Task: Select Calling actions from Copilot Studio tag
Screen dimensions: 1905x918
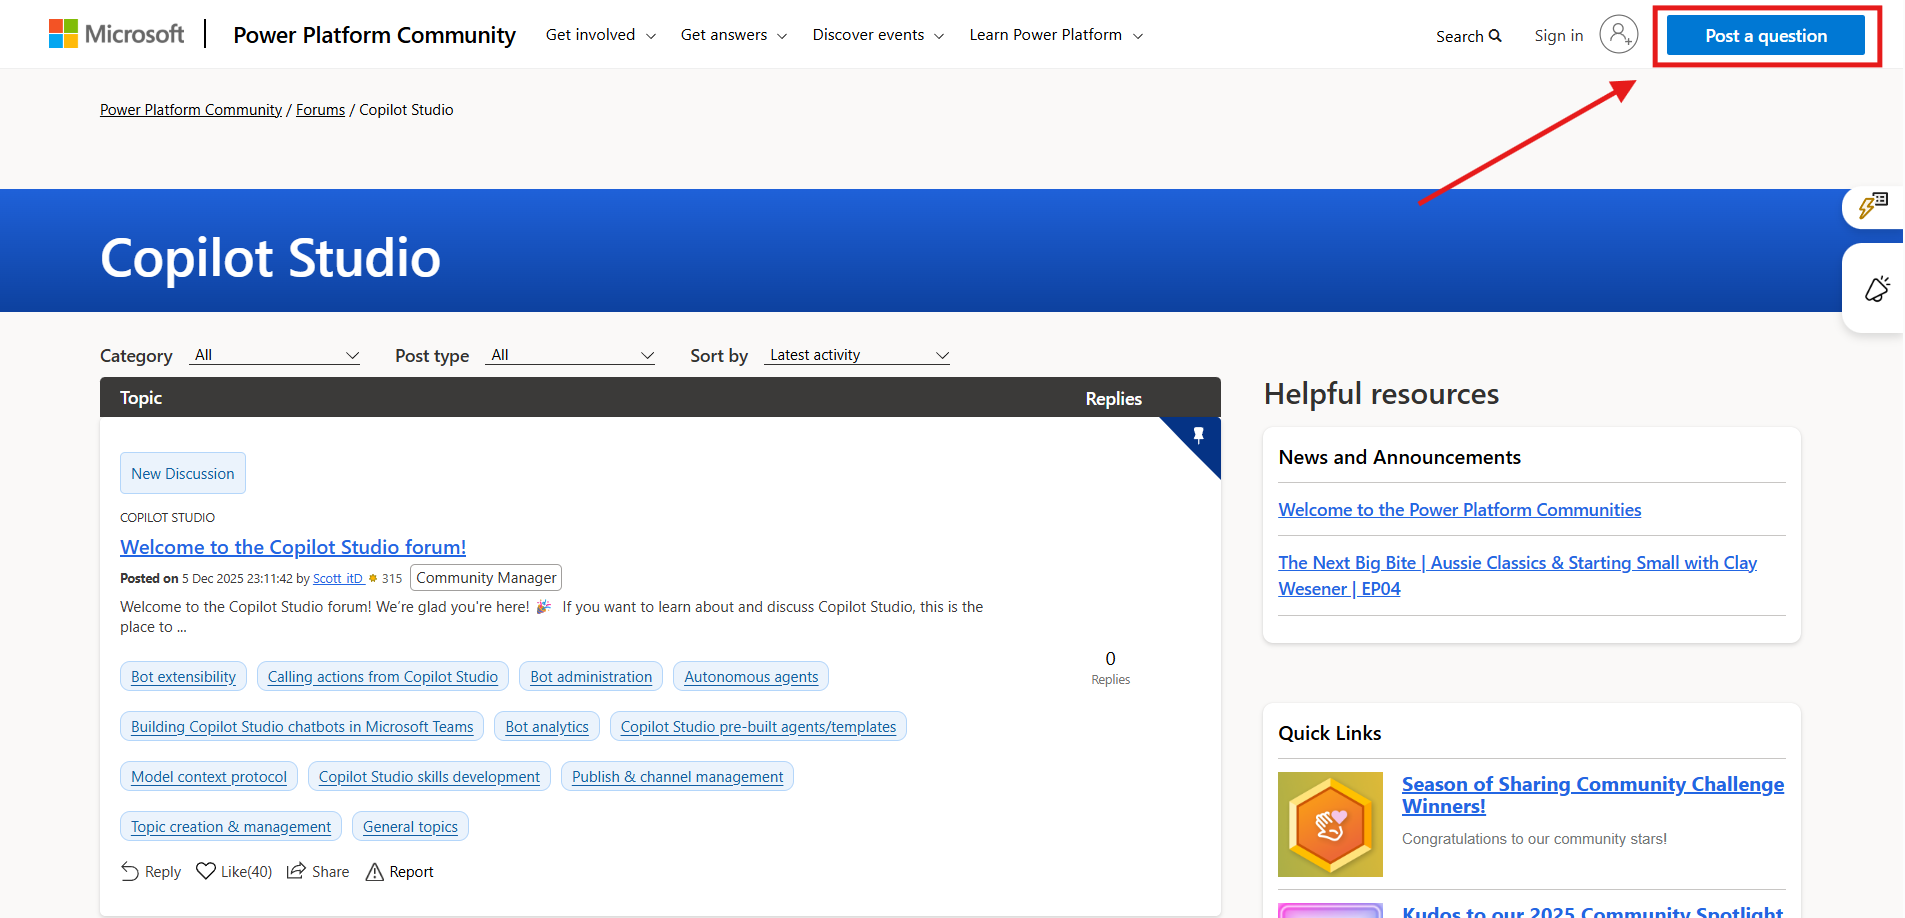Action: point(382,677)
